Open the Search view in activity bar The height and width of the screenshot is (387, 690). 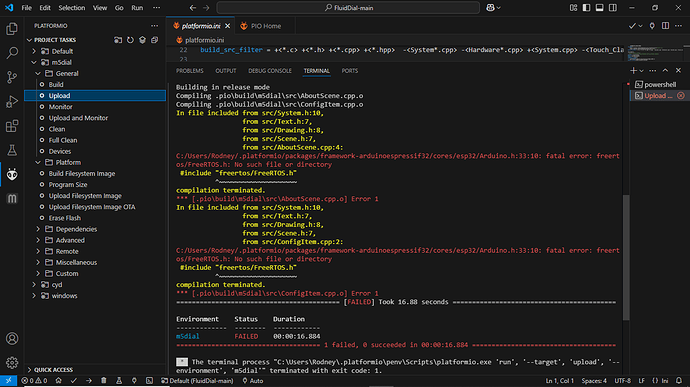(12, 53)
